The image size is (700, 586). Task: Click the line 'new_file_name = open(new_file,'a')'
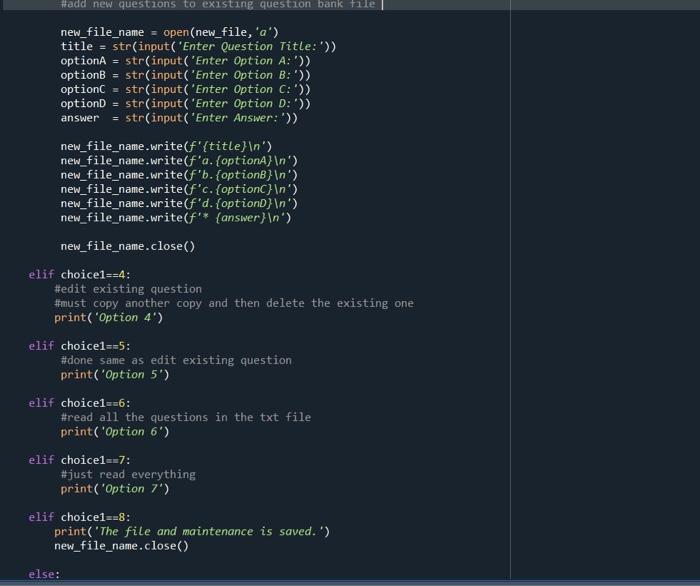[x=169, y=32]
